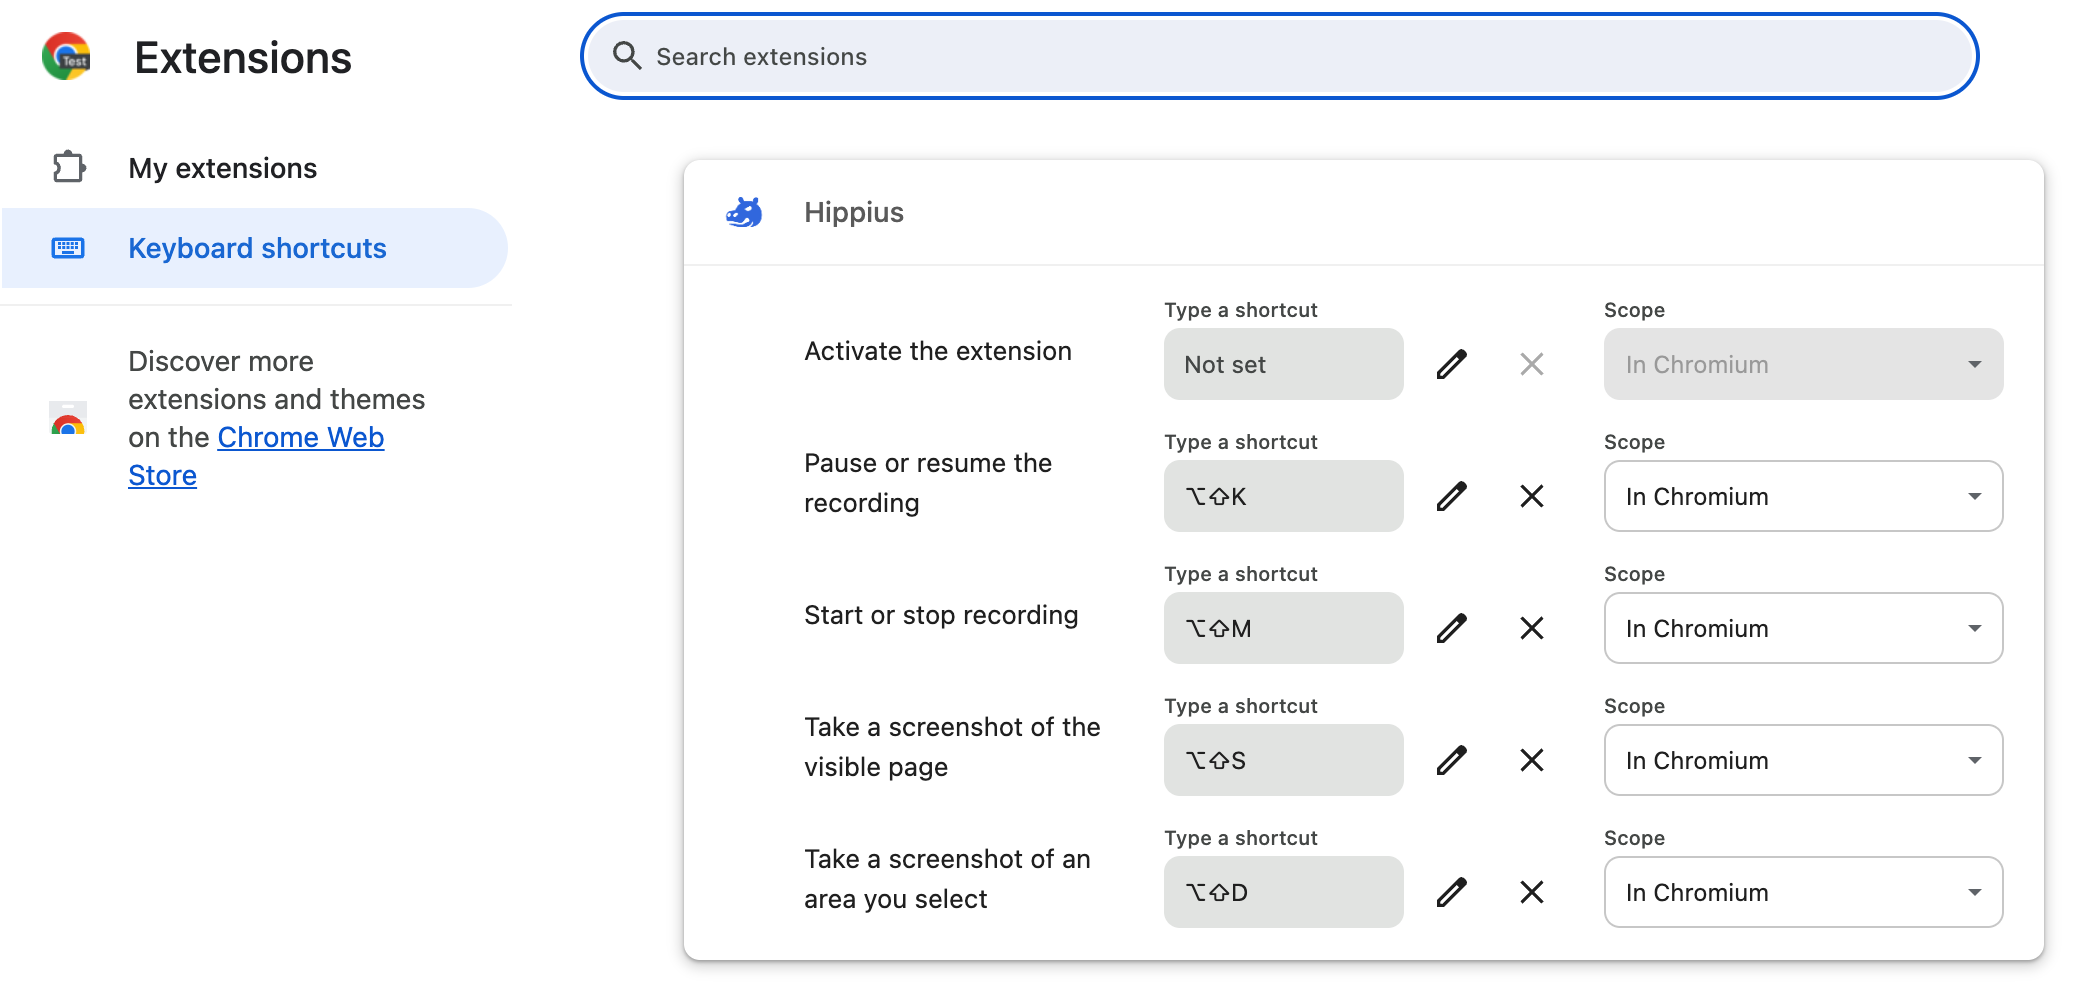Screen dimensions: 2100x1000
Task: Clear the visible page screenshot shortcut
Action: [x=1532, y=760]
